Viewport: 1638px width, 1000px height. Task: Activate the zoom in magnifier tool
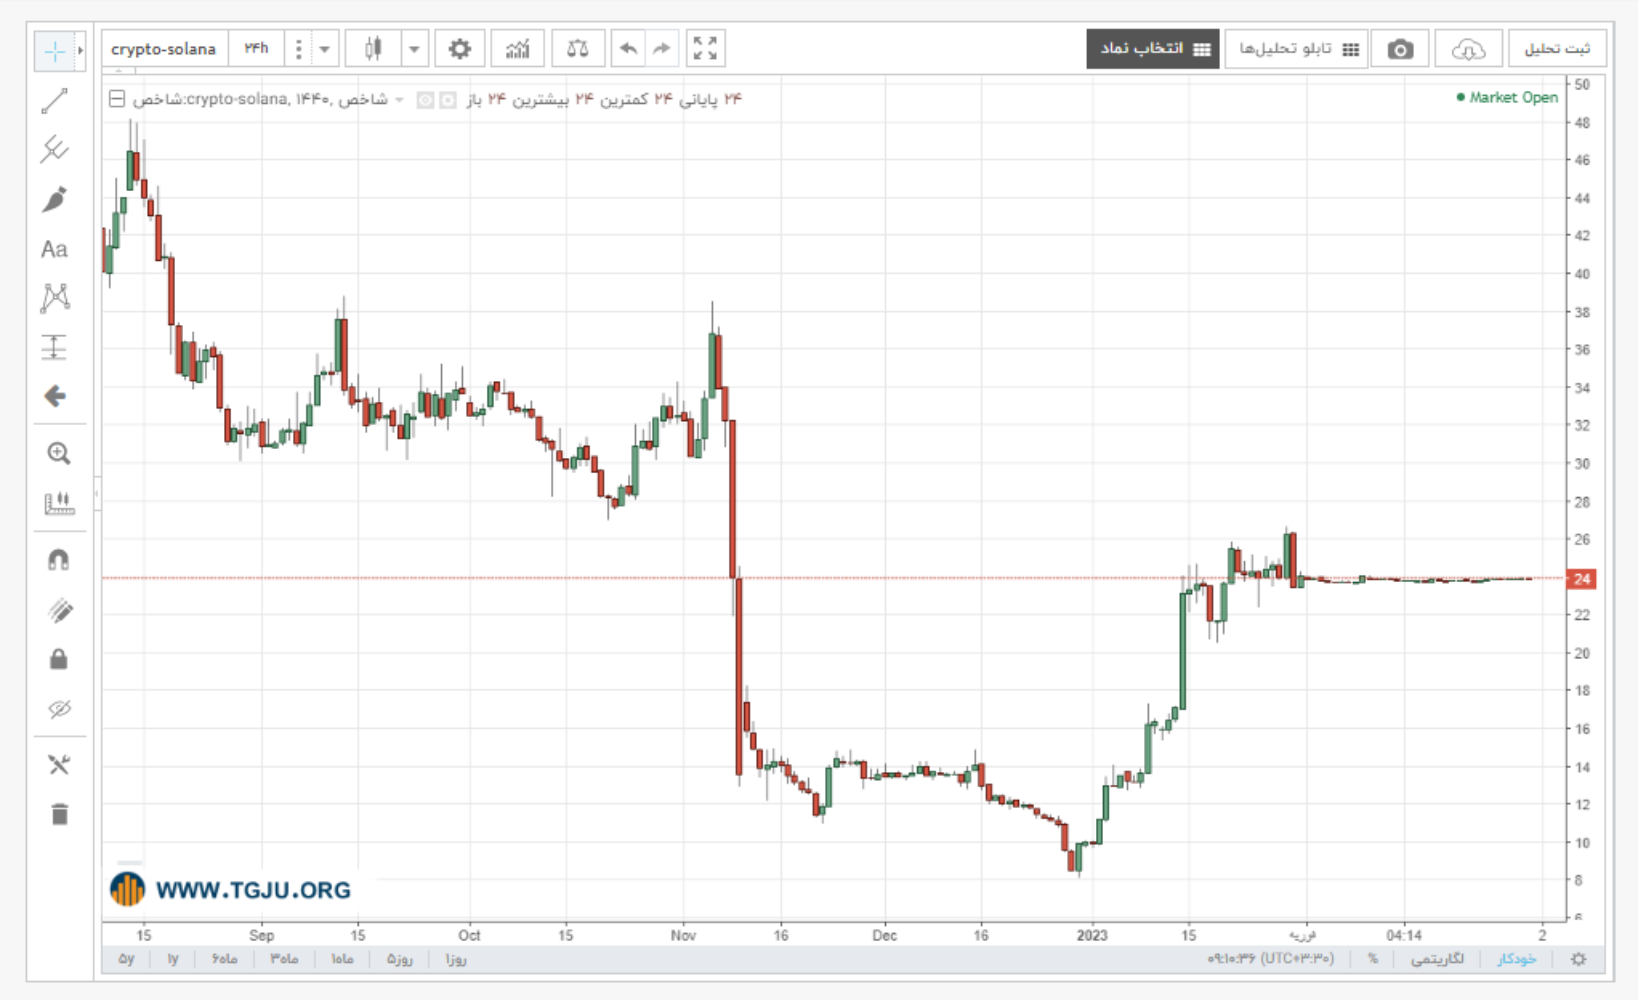[59, 454]
